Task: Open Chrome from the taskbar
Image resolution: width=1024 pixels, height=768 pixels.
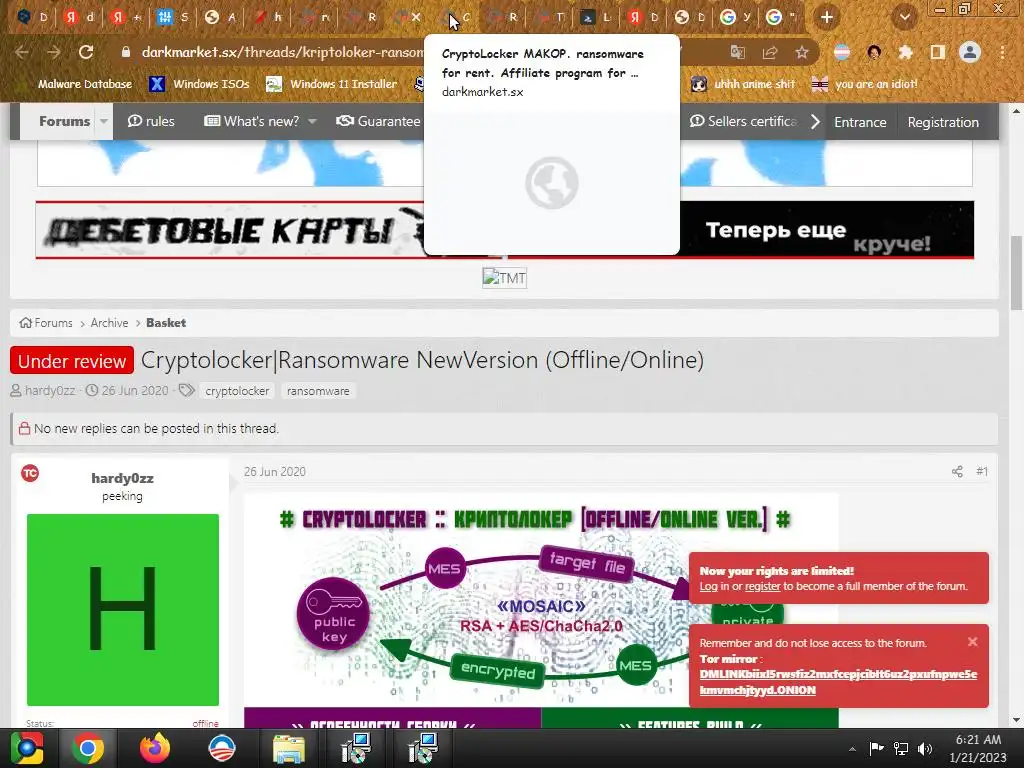Action: click(x=88, y=748)
